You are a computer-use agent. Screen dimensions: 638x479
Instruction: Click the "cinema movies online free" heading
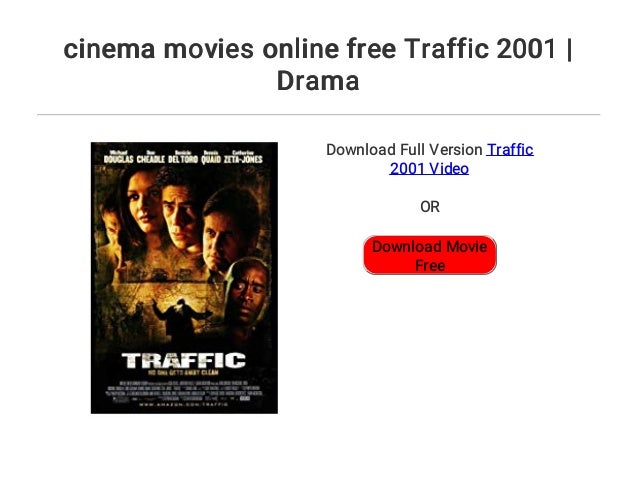[x=230, y=49]
